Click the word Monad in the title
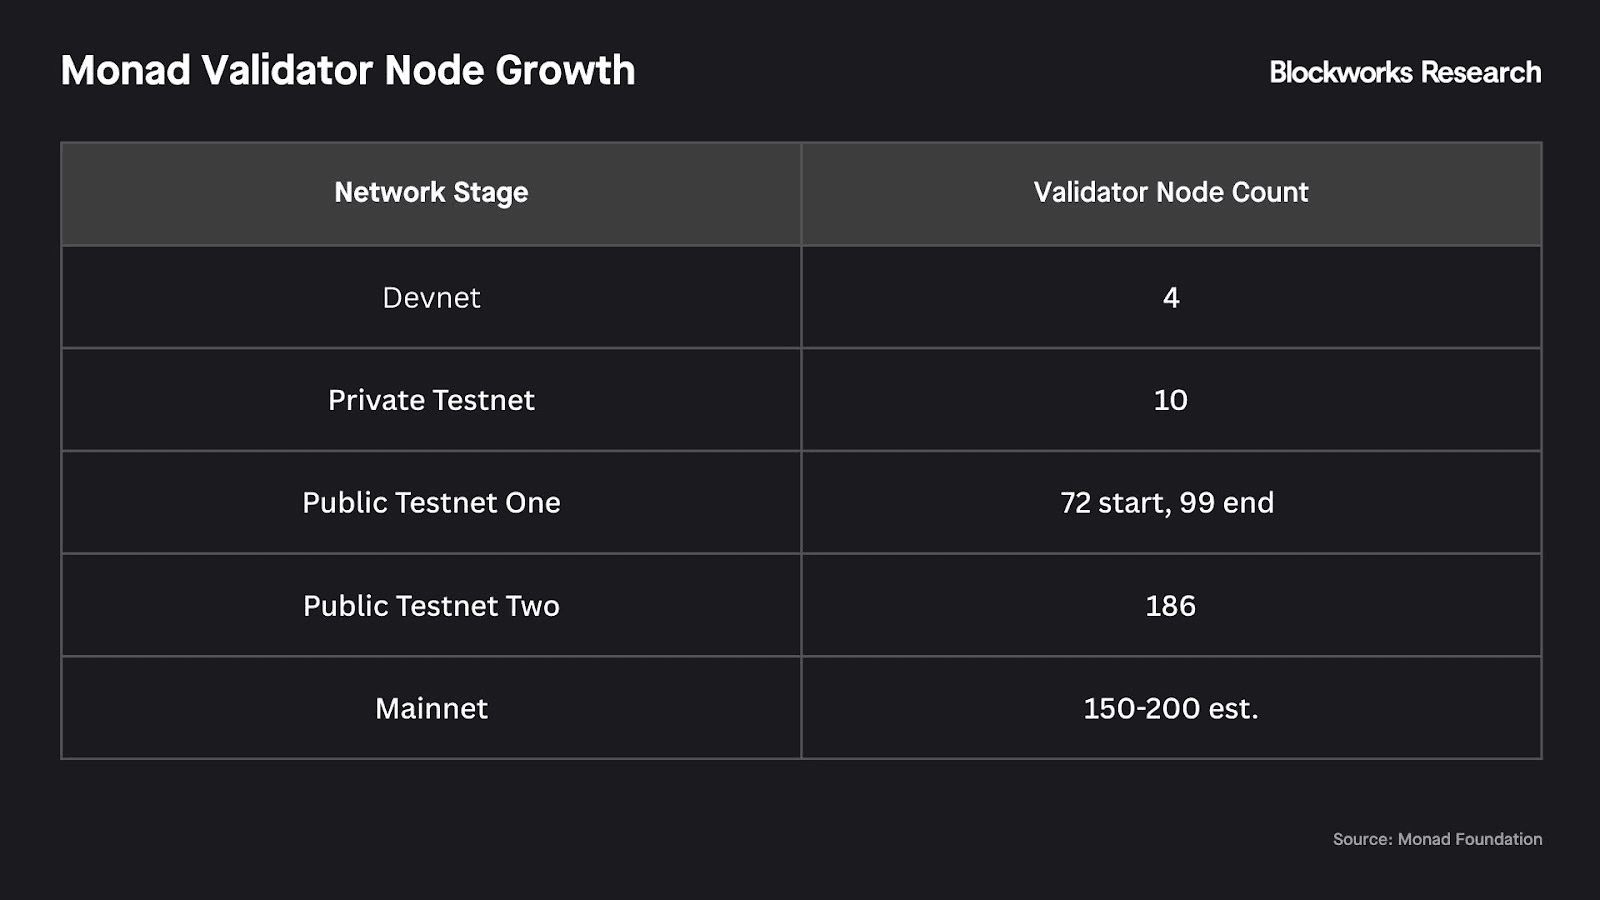 [x=125, y=71]
